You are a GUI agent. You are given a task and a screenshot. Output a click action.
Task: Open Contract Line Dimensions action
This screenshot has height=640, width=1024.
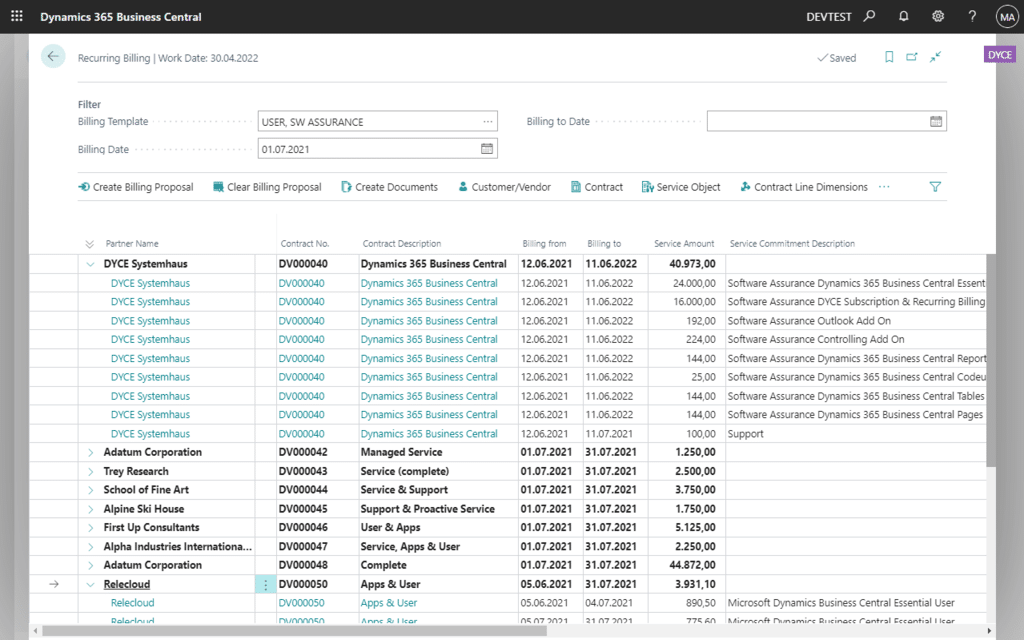pyautogui.click(x=804, y=187)
